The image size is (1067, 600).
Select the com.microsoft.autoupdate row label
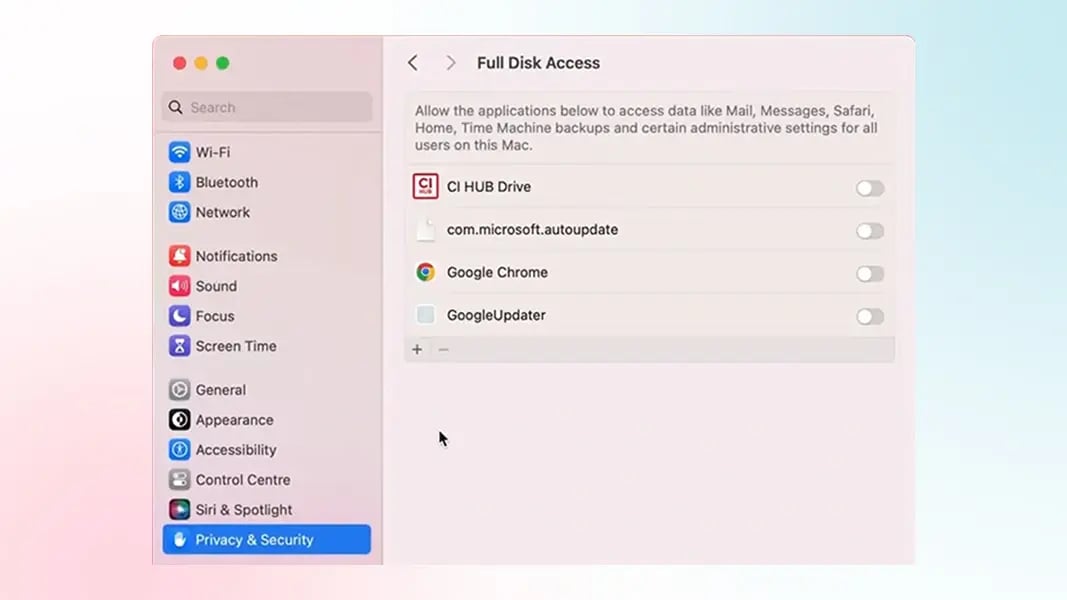tap(532, 229)
